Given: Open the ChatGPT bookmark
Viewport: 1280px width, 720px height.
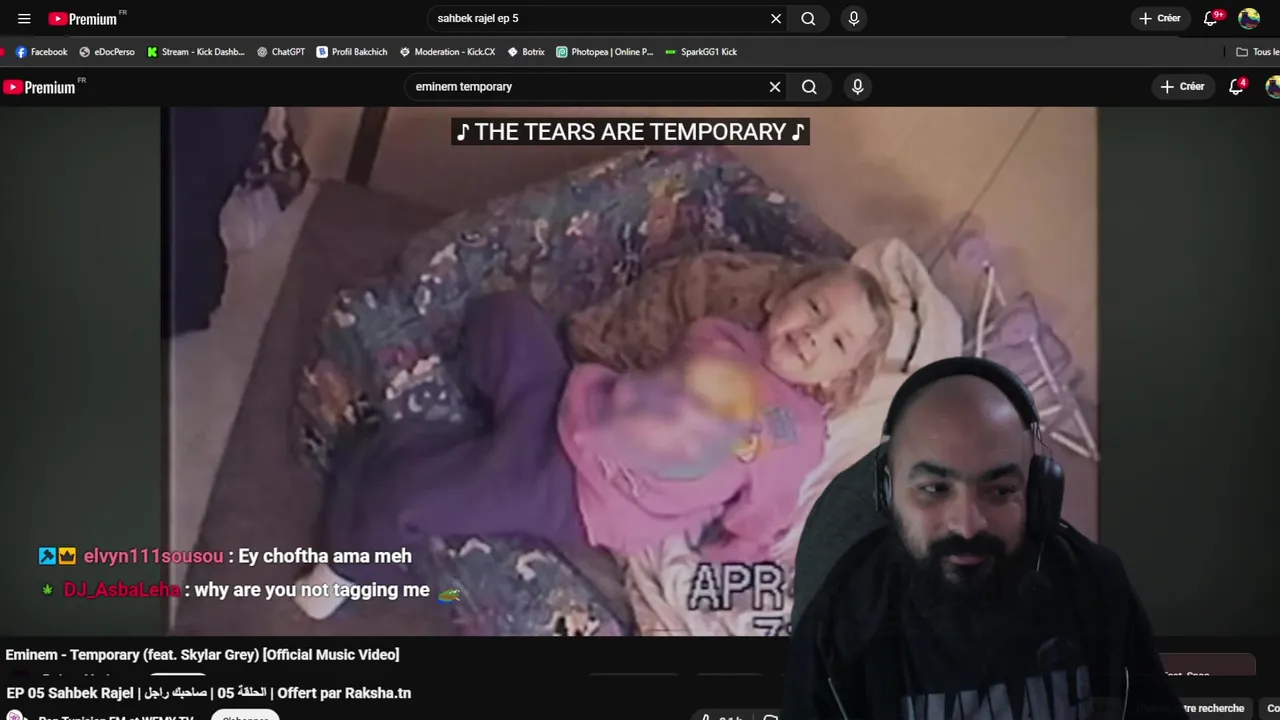Looking at the screenshot, I should (x=281, y=52).
